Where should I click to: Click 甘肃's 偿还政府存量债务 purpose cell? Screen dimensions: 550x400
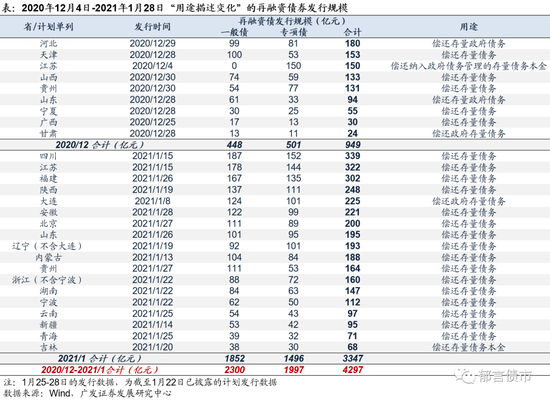469,133
